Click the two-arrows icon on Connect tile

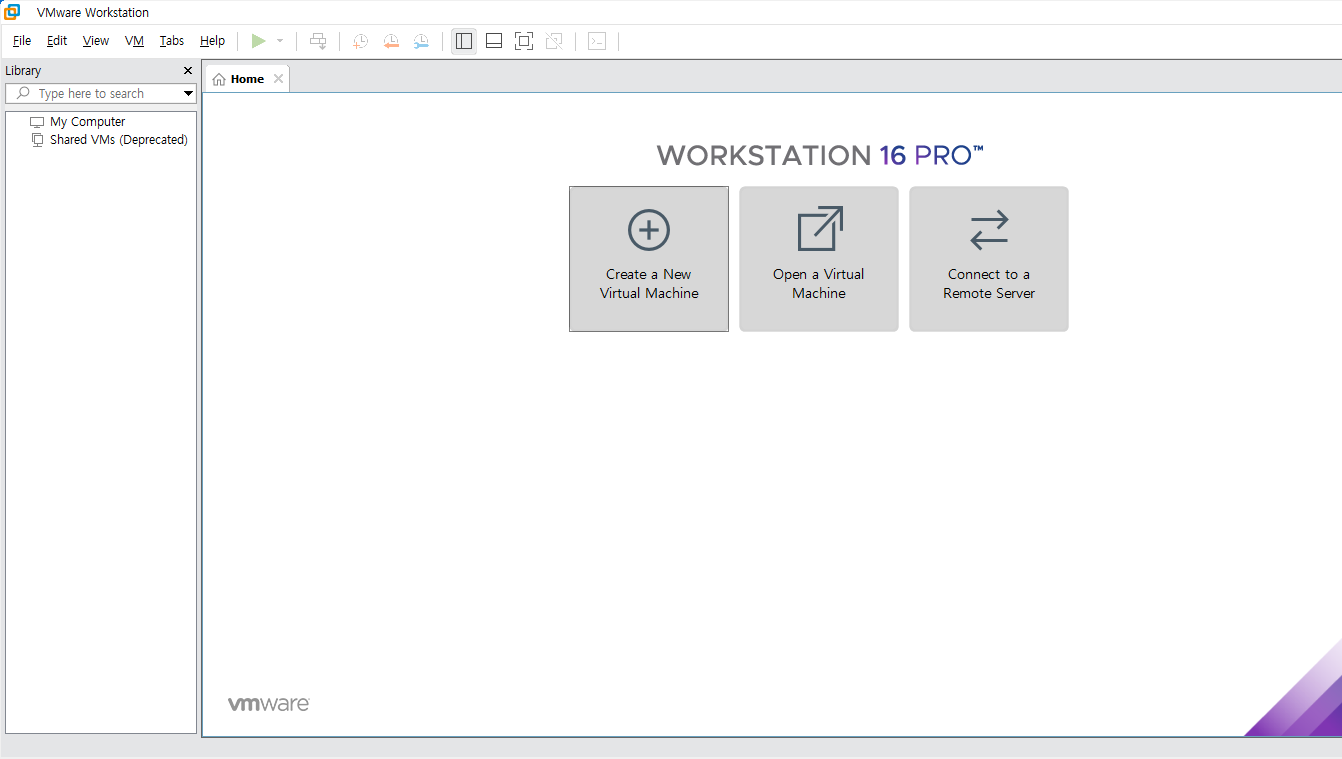(x=990, y=230)
